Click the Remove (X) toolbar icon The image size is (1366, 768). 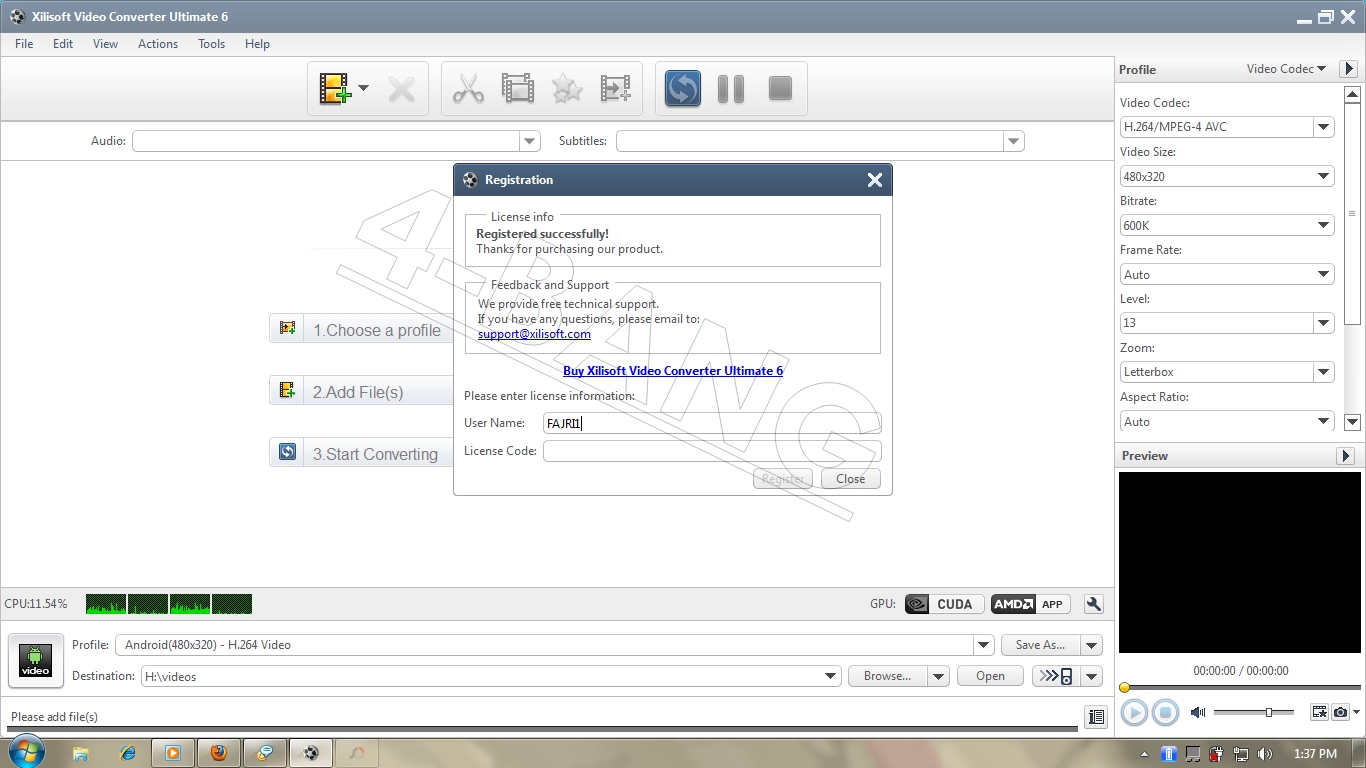(x=402, y=89)
